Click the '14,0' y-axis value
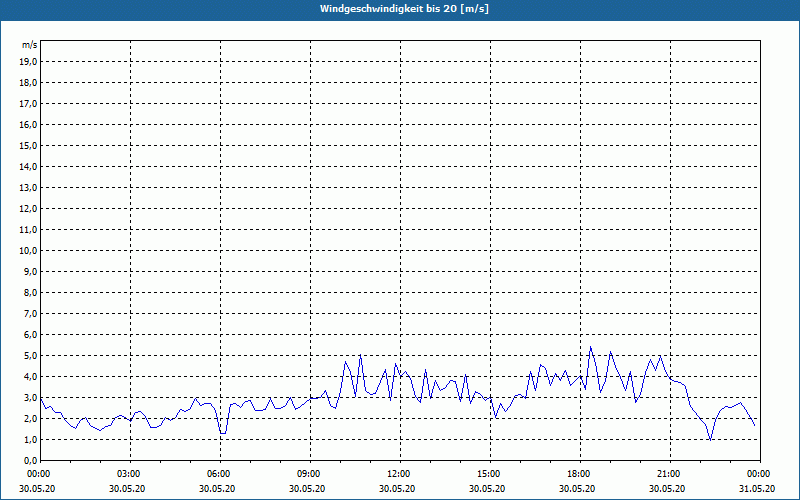This screenshot has height=500, width=800. [x=29, y=167]
